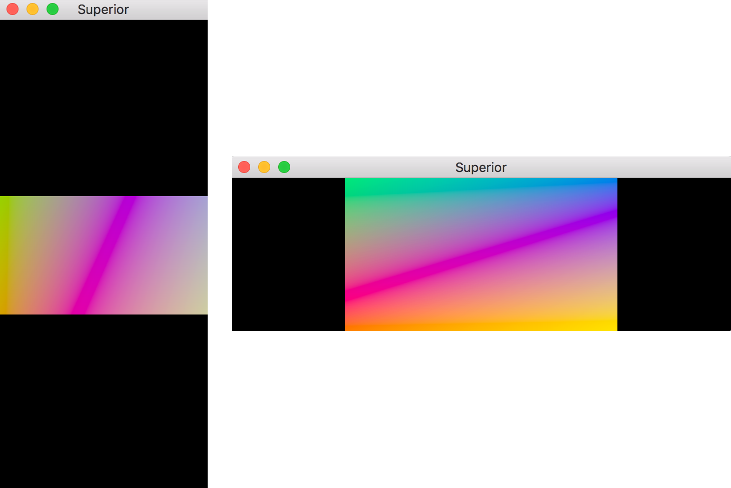Click the left window's Superior title text

coord(103,9)
